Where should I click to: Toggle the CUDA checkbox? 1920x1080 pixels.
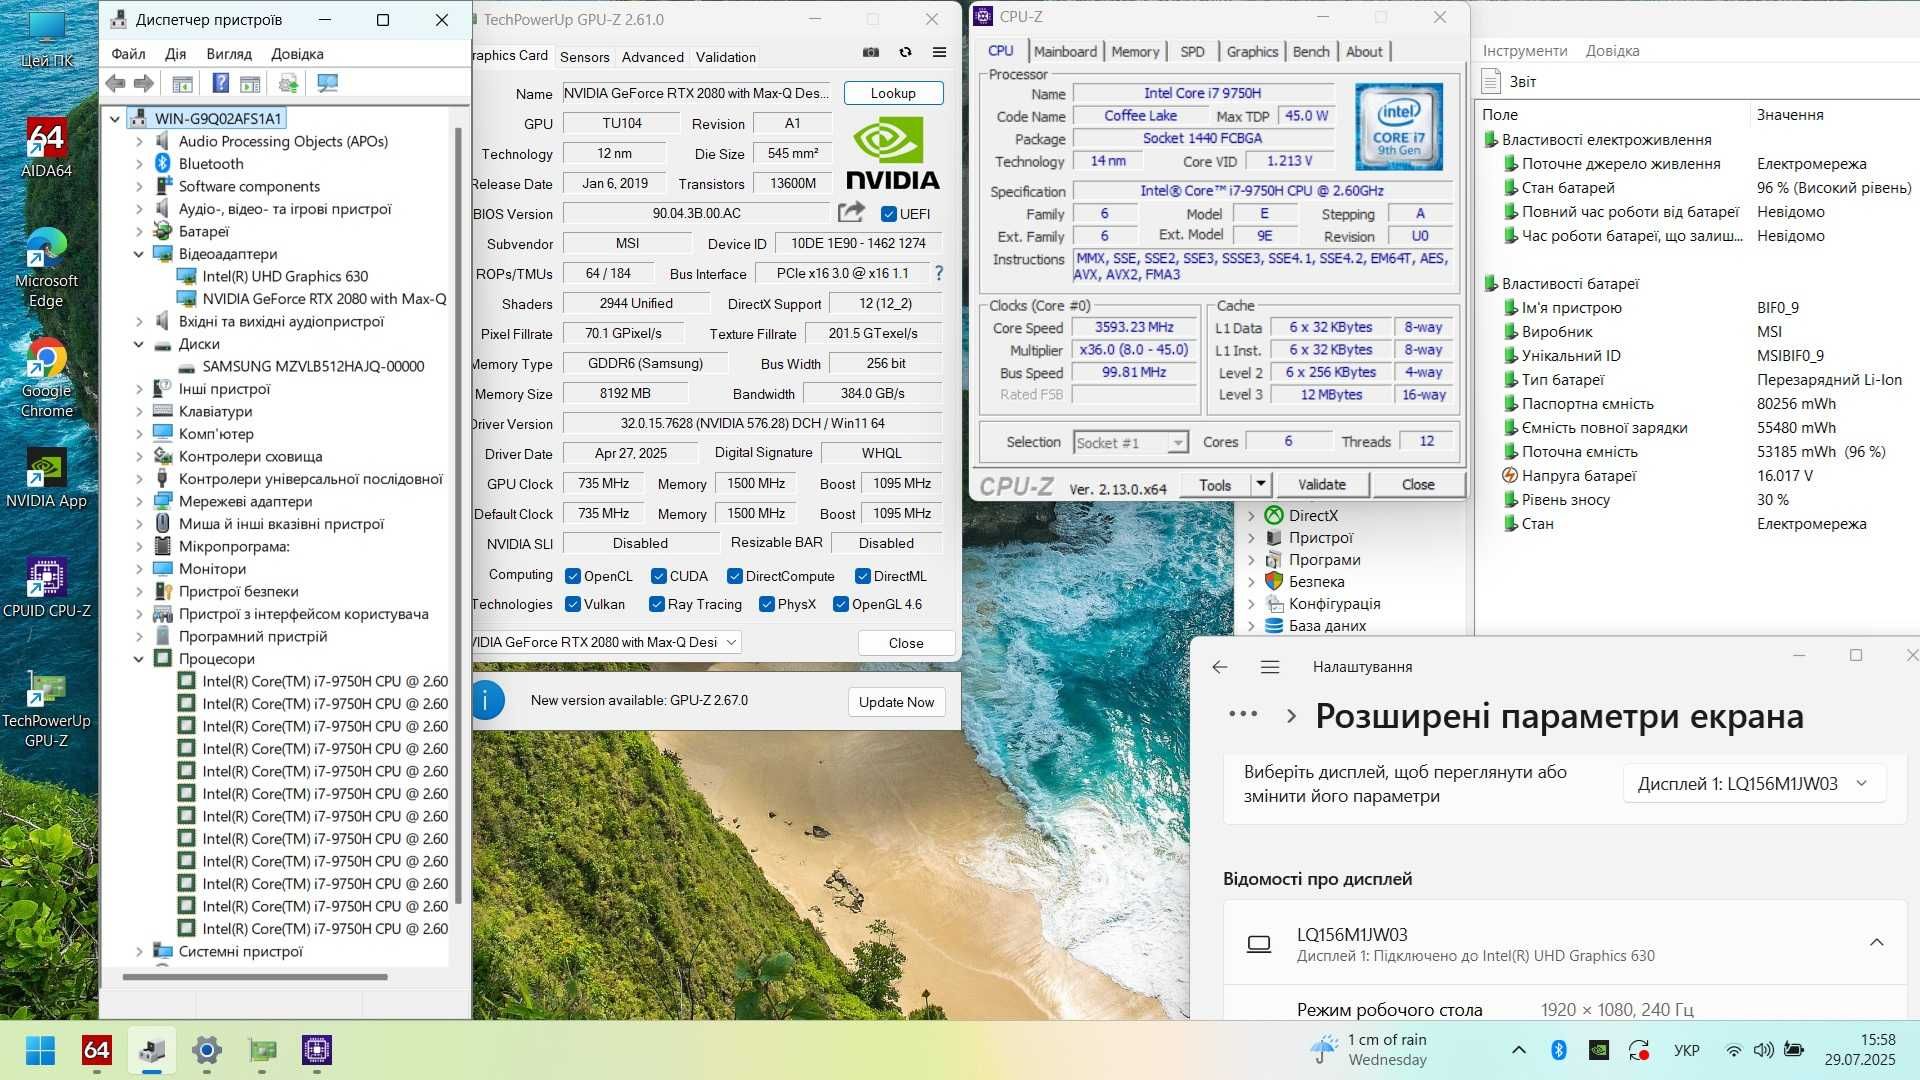(659, 576)
